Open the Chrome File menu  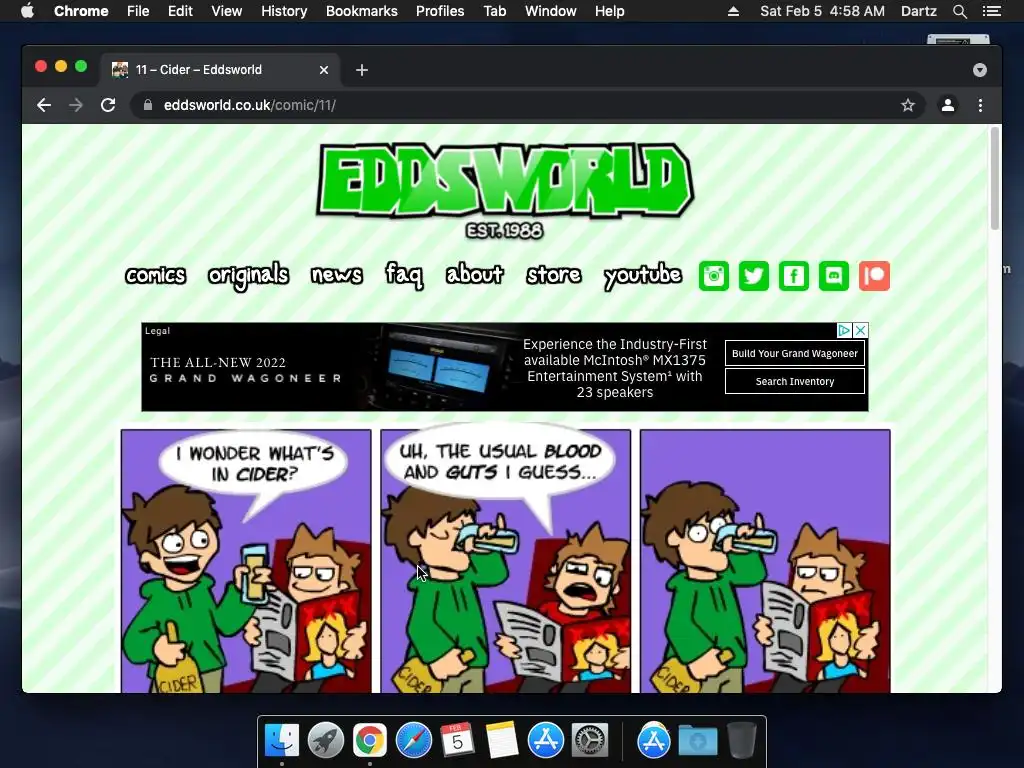(138, 11)
